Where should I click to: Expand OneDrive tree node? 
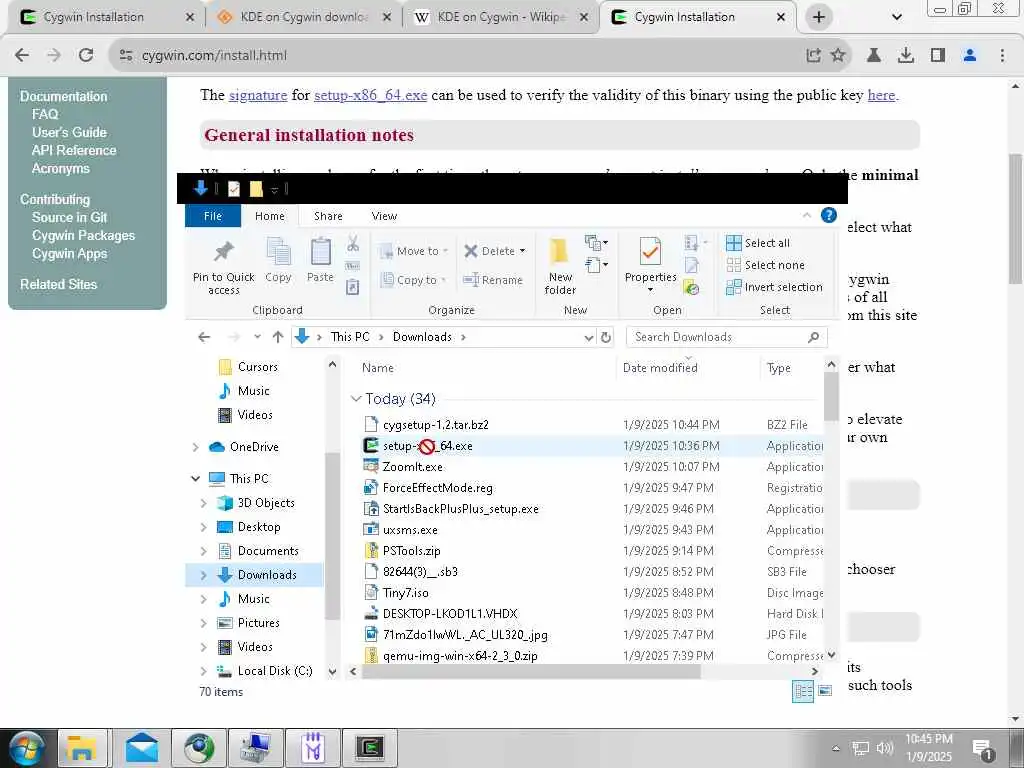pyautogui.click(x=195, y=447)
